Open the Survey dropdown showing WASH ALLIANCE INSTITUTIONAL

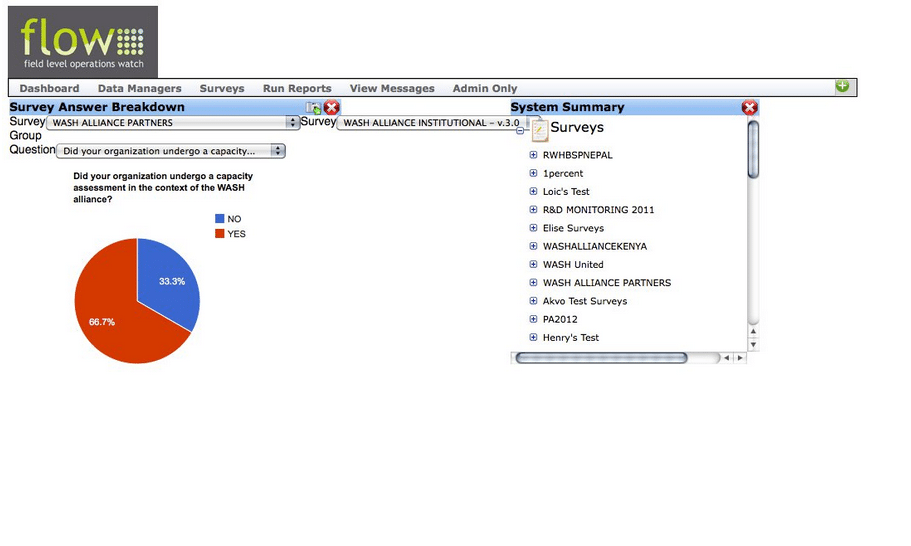(433, 123)
